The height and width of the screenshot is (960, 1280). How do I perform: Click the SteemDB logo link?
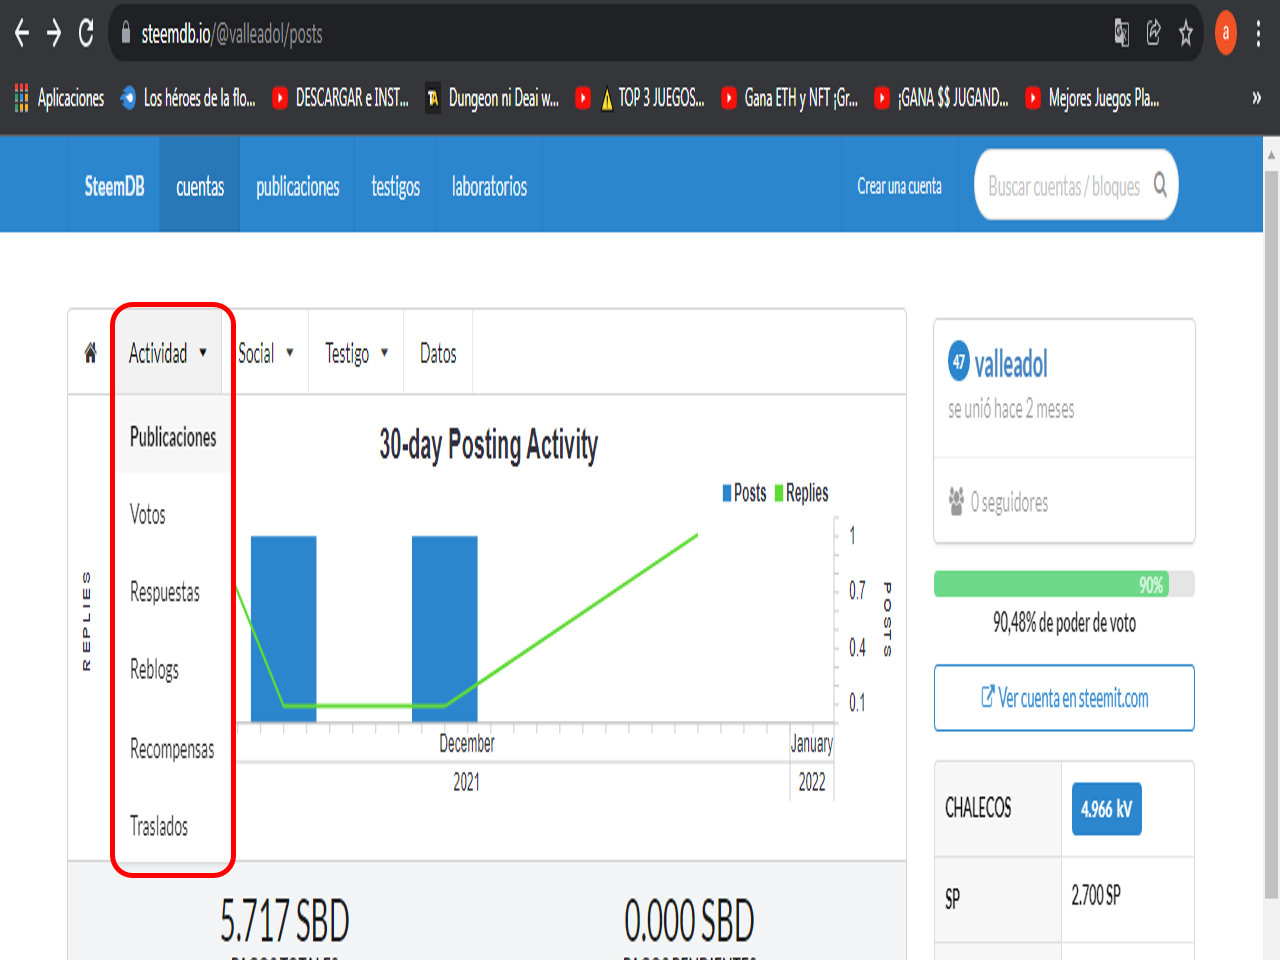pyautogui.click(x=114, y=186)
